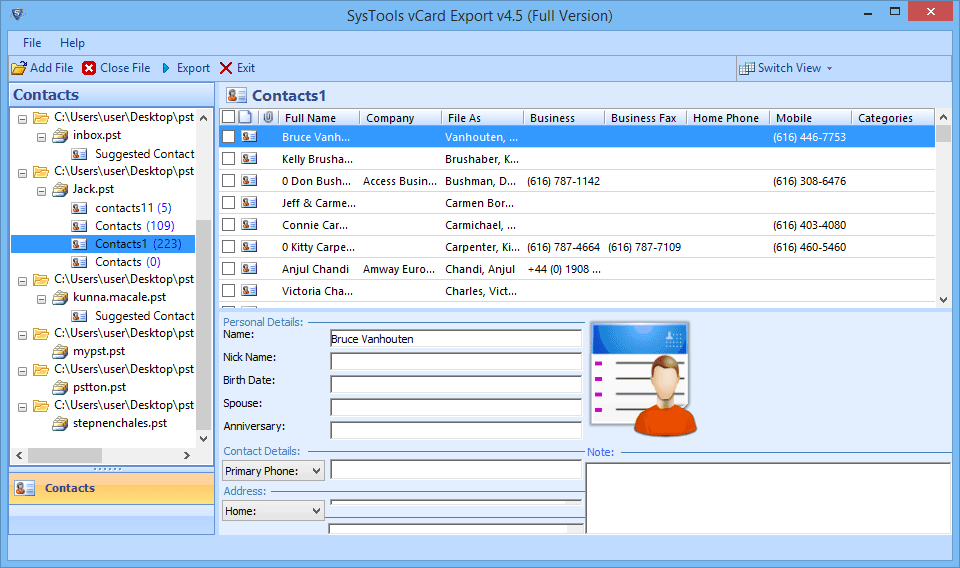Check the box for Kelly Brushaber
Viewport: 960px width, 568px height.
pos(228,159)
